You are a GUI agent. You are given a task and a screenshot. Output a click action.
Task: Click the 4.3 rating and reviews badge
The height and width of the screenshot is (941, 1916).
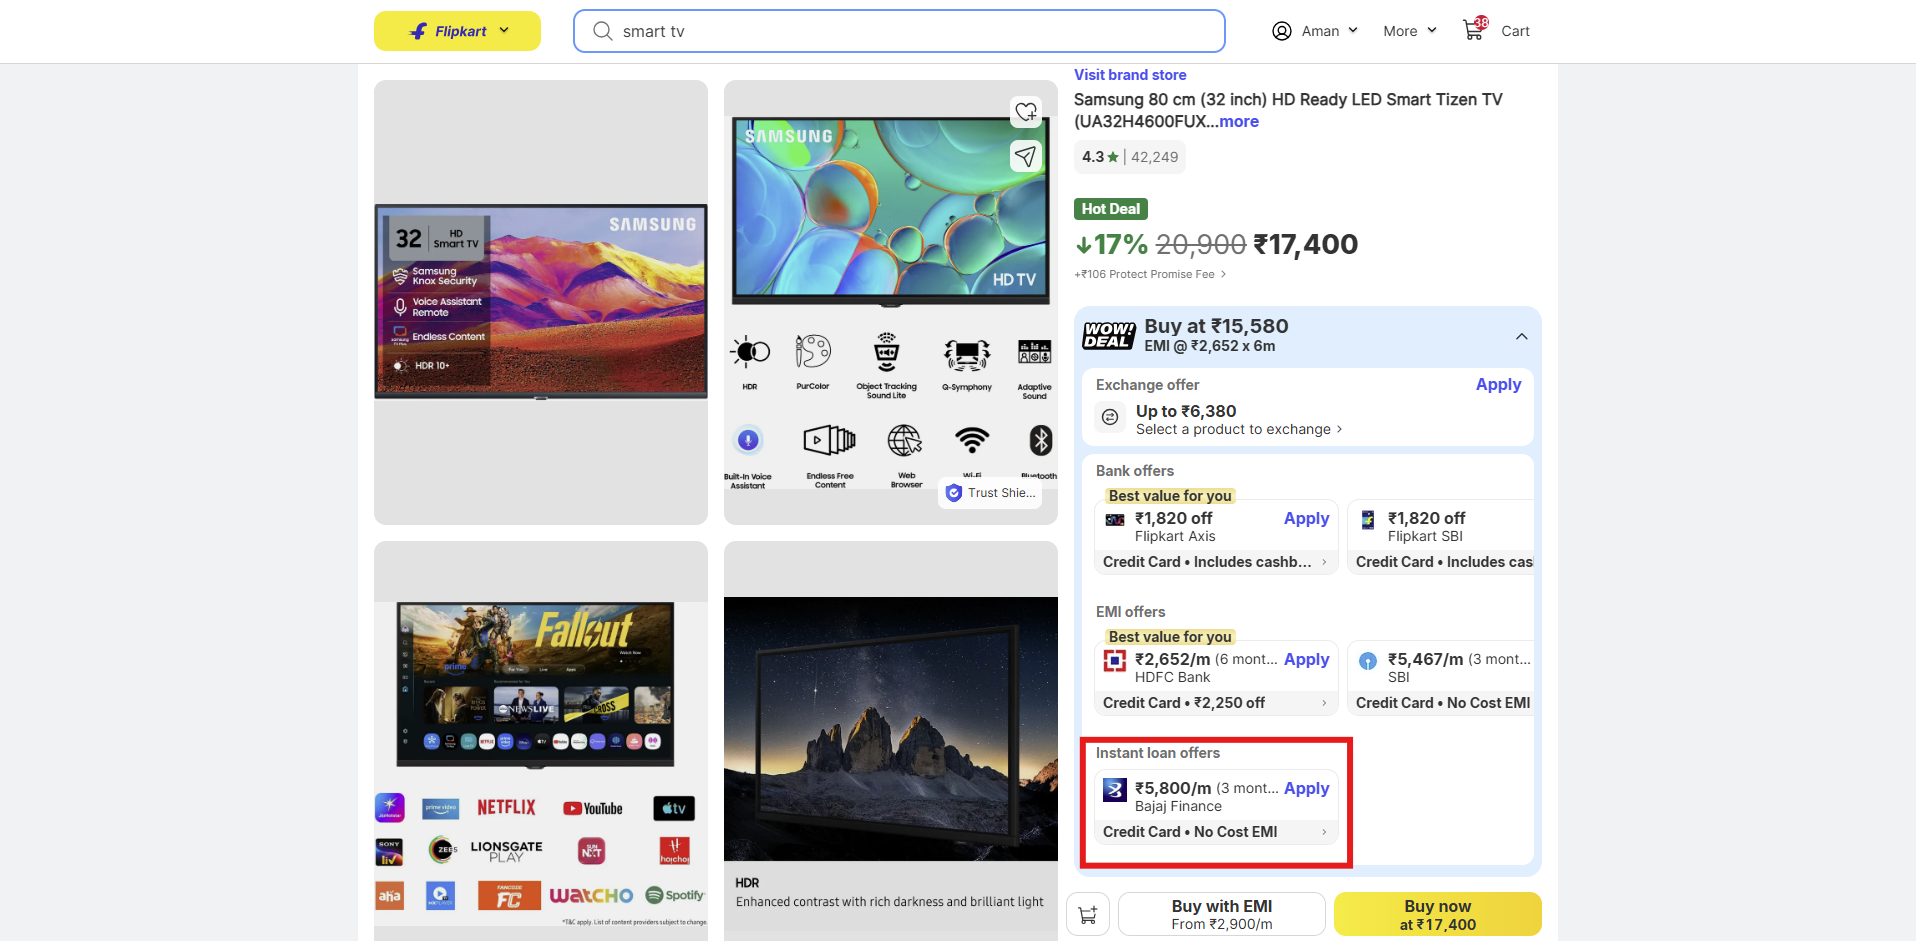coord(1130,157)
